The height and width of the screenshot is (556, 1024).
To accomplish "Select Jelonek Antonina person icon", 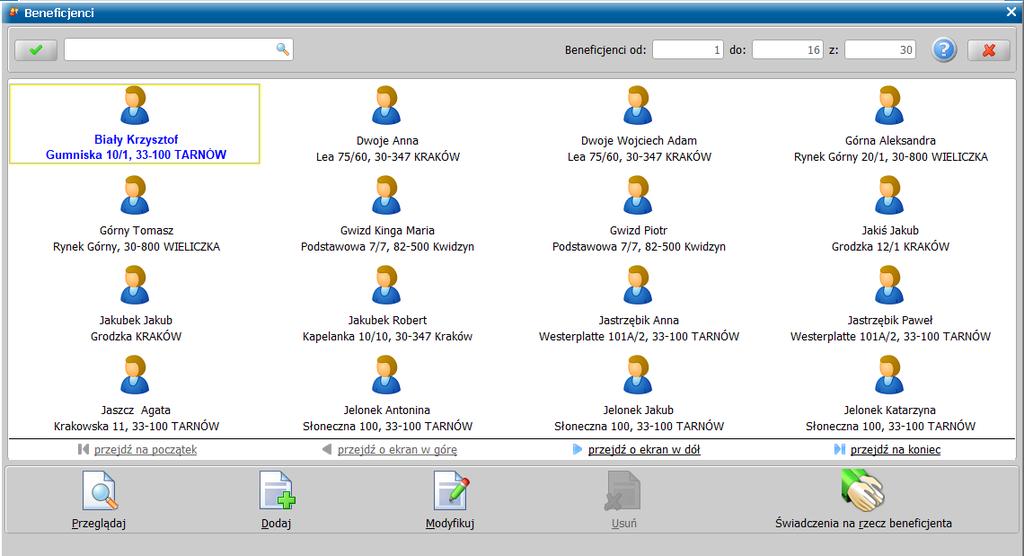I will tap(386, 374).
